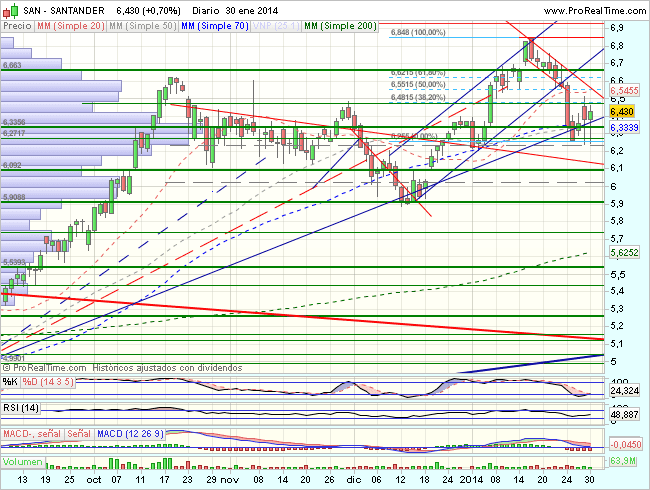Click the 2014 date axis label

471,480
